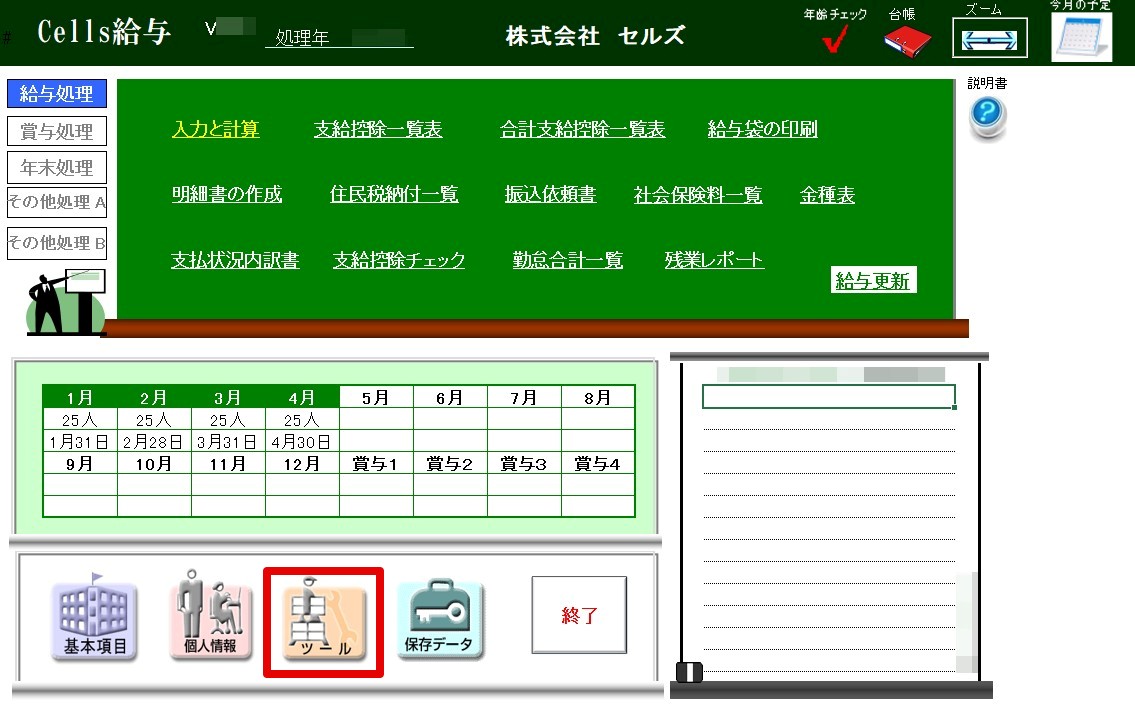Click the 年齢チェック red checkmark icon
Viewport: 1135px width, 710px height.
coord(835,40)
